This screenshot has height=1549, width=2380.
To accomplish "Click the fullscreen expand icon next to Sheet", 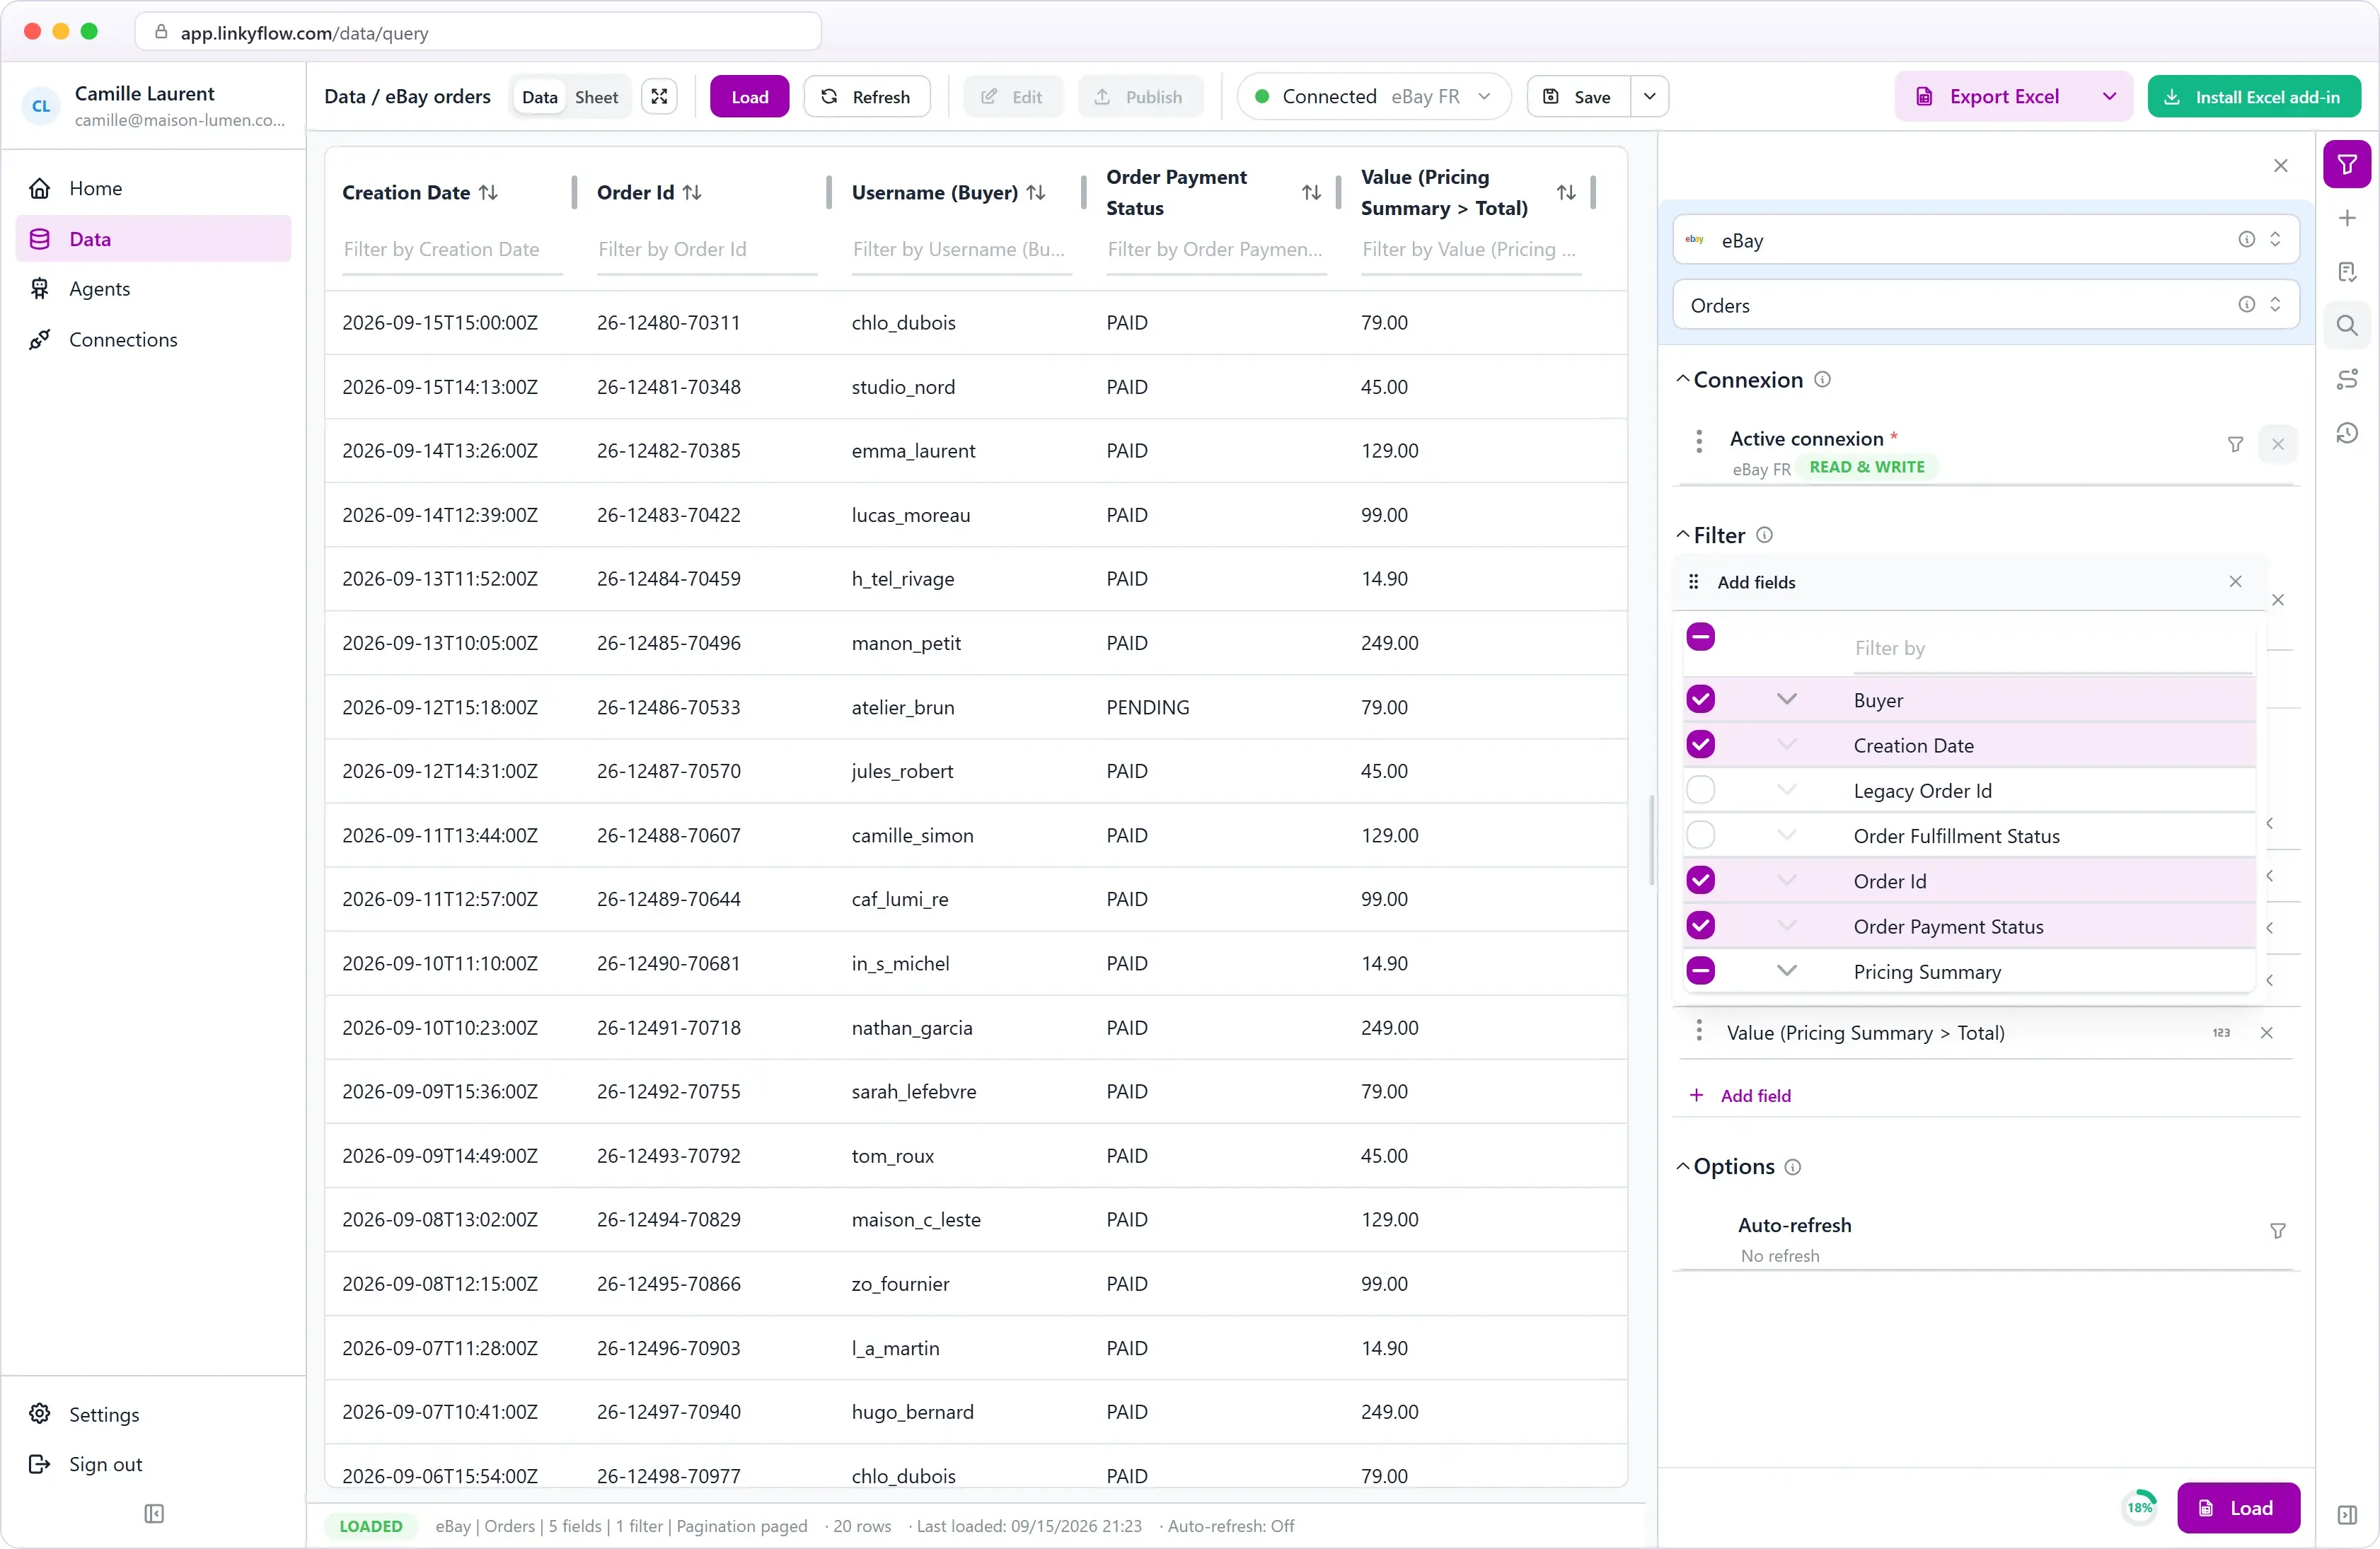I will 659,96.
